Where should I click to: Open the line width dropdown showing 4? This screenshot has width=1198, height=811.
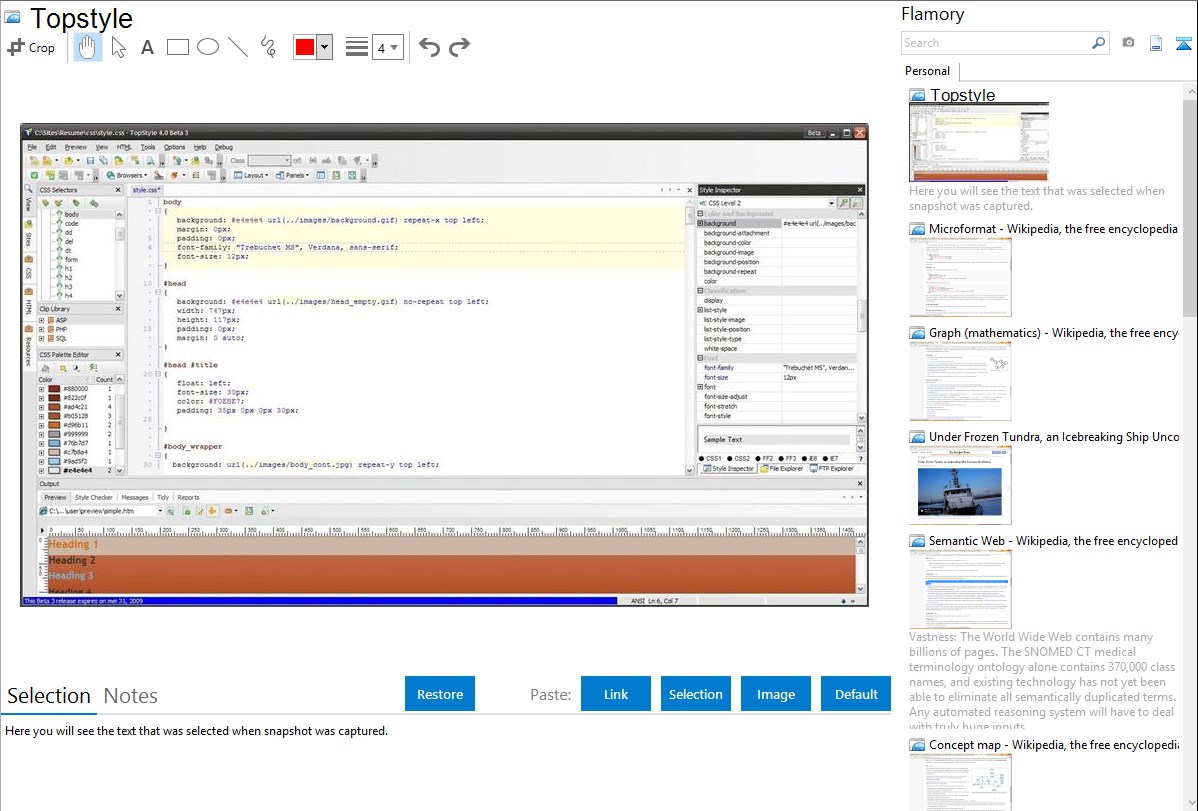click(x=387, y=47)
